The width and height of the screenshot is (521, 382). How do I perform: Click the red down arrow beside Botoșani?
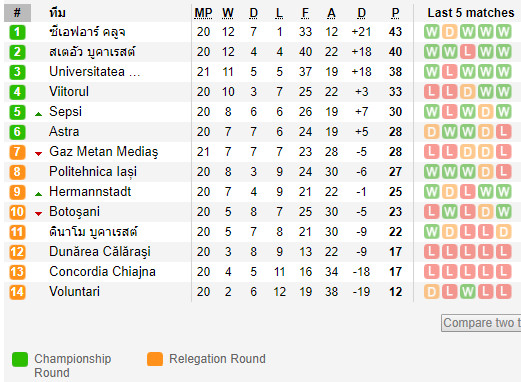pyautogui.click(x=39, y=214)
